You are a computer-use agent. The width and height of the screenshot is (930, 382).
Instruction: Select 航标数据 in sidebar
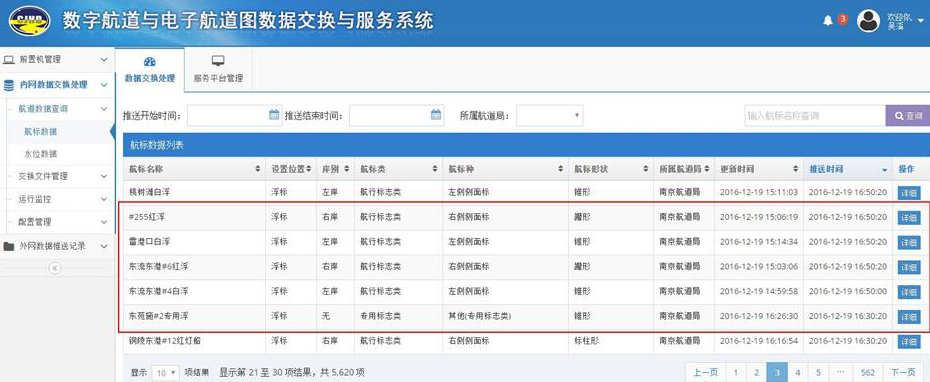(40, 132)
